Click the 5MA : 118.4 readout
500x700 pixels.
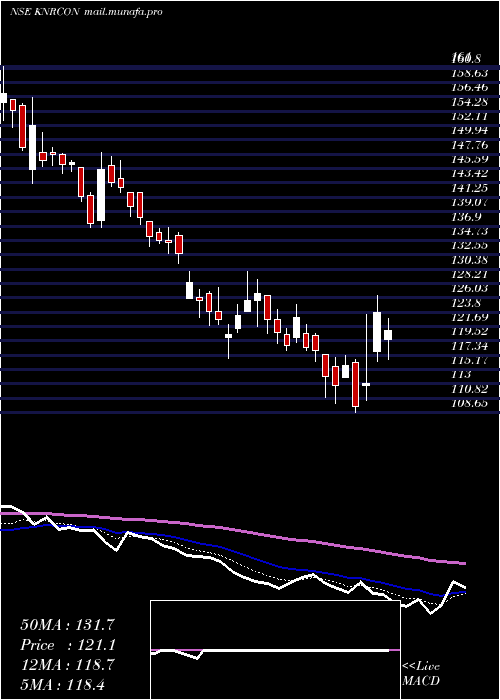(63, 684)
